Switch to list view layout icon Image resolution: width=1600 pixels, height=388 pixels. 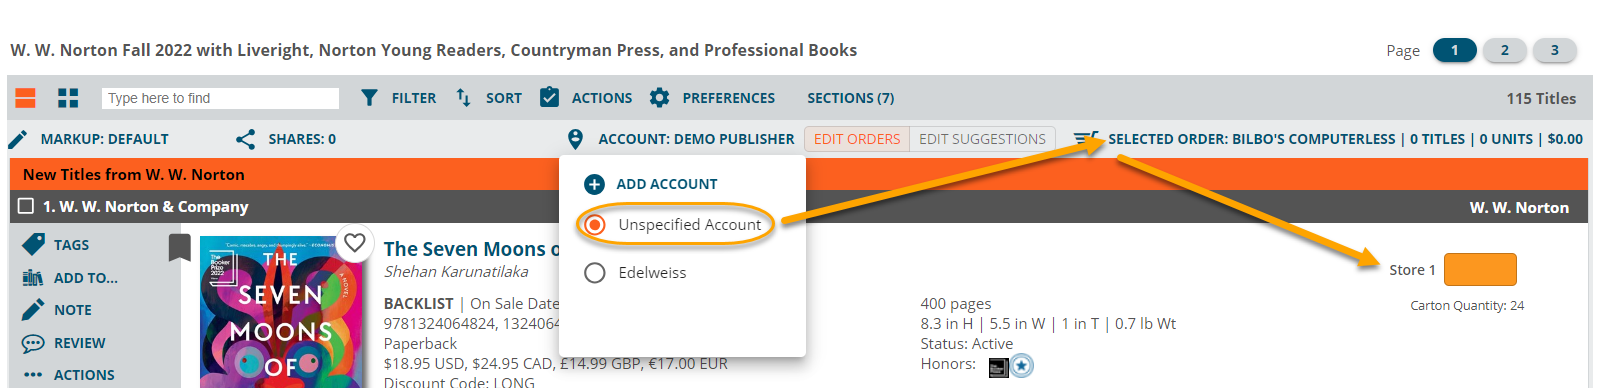[x=26, y=98]
